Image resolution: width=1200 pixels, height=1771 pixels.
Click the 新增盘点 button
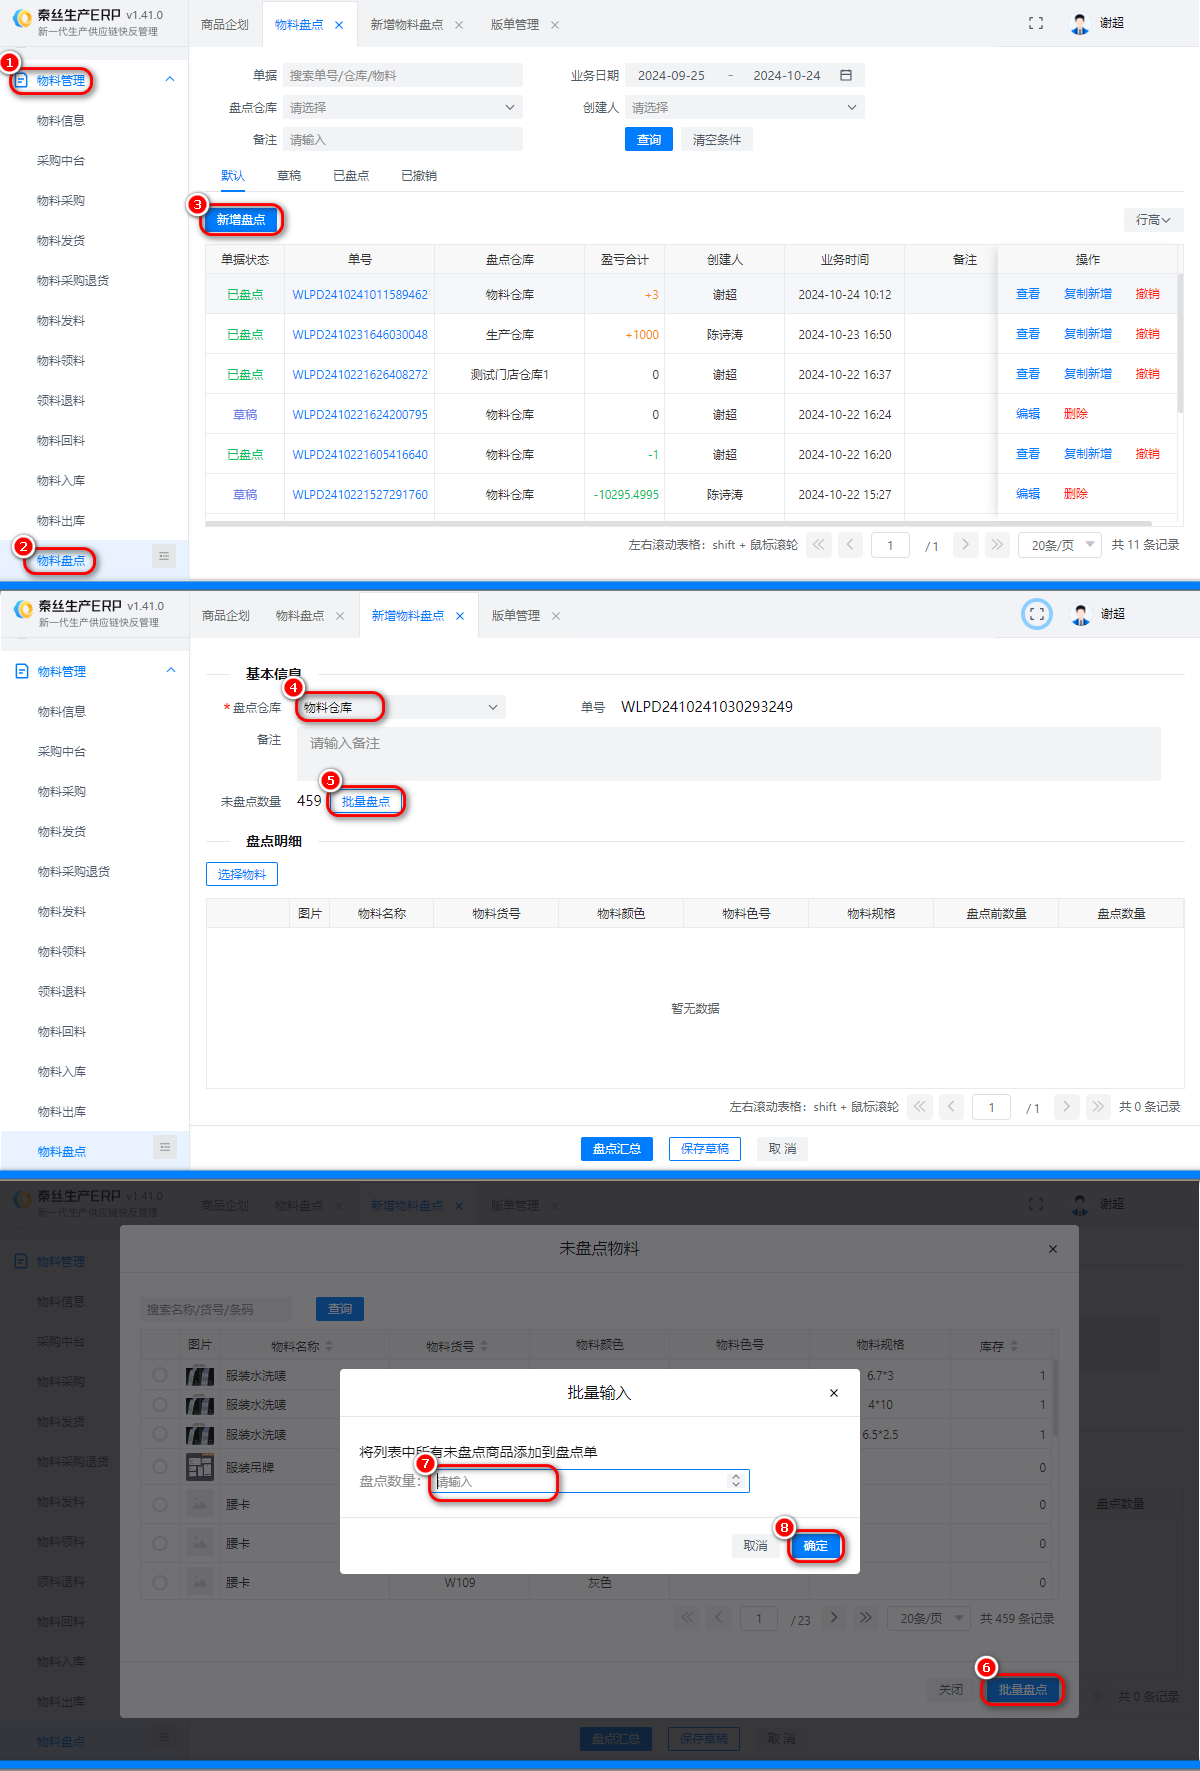pos(241,220)
